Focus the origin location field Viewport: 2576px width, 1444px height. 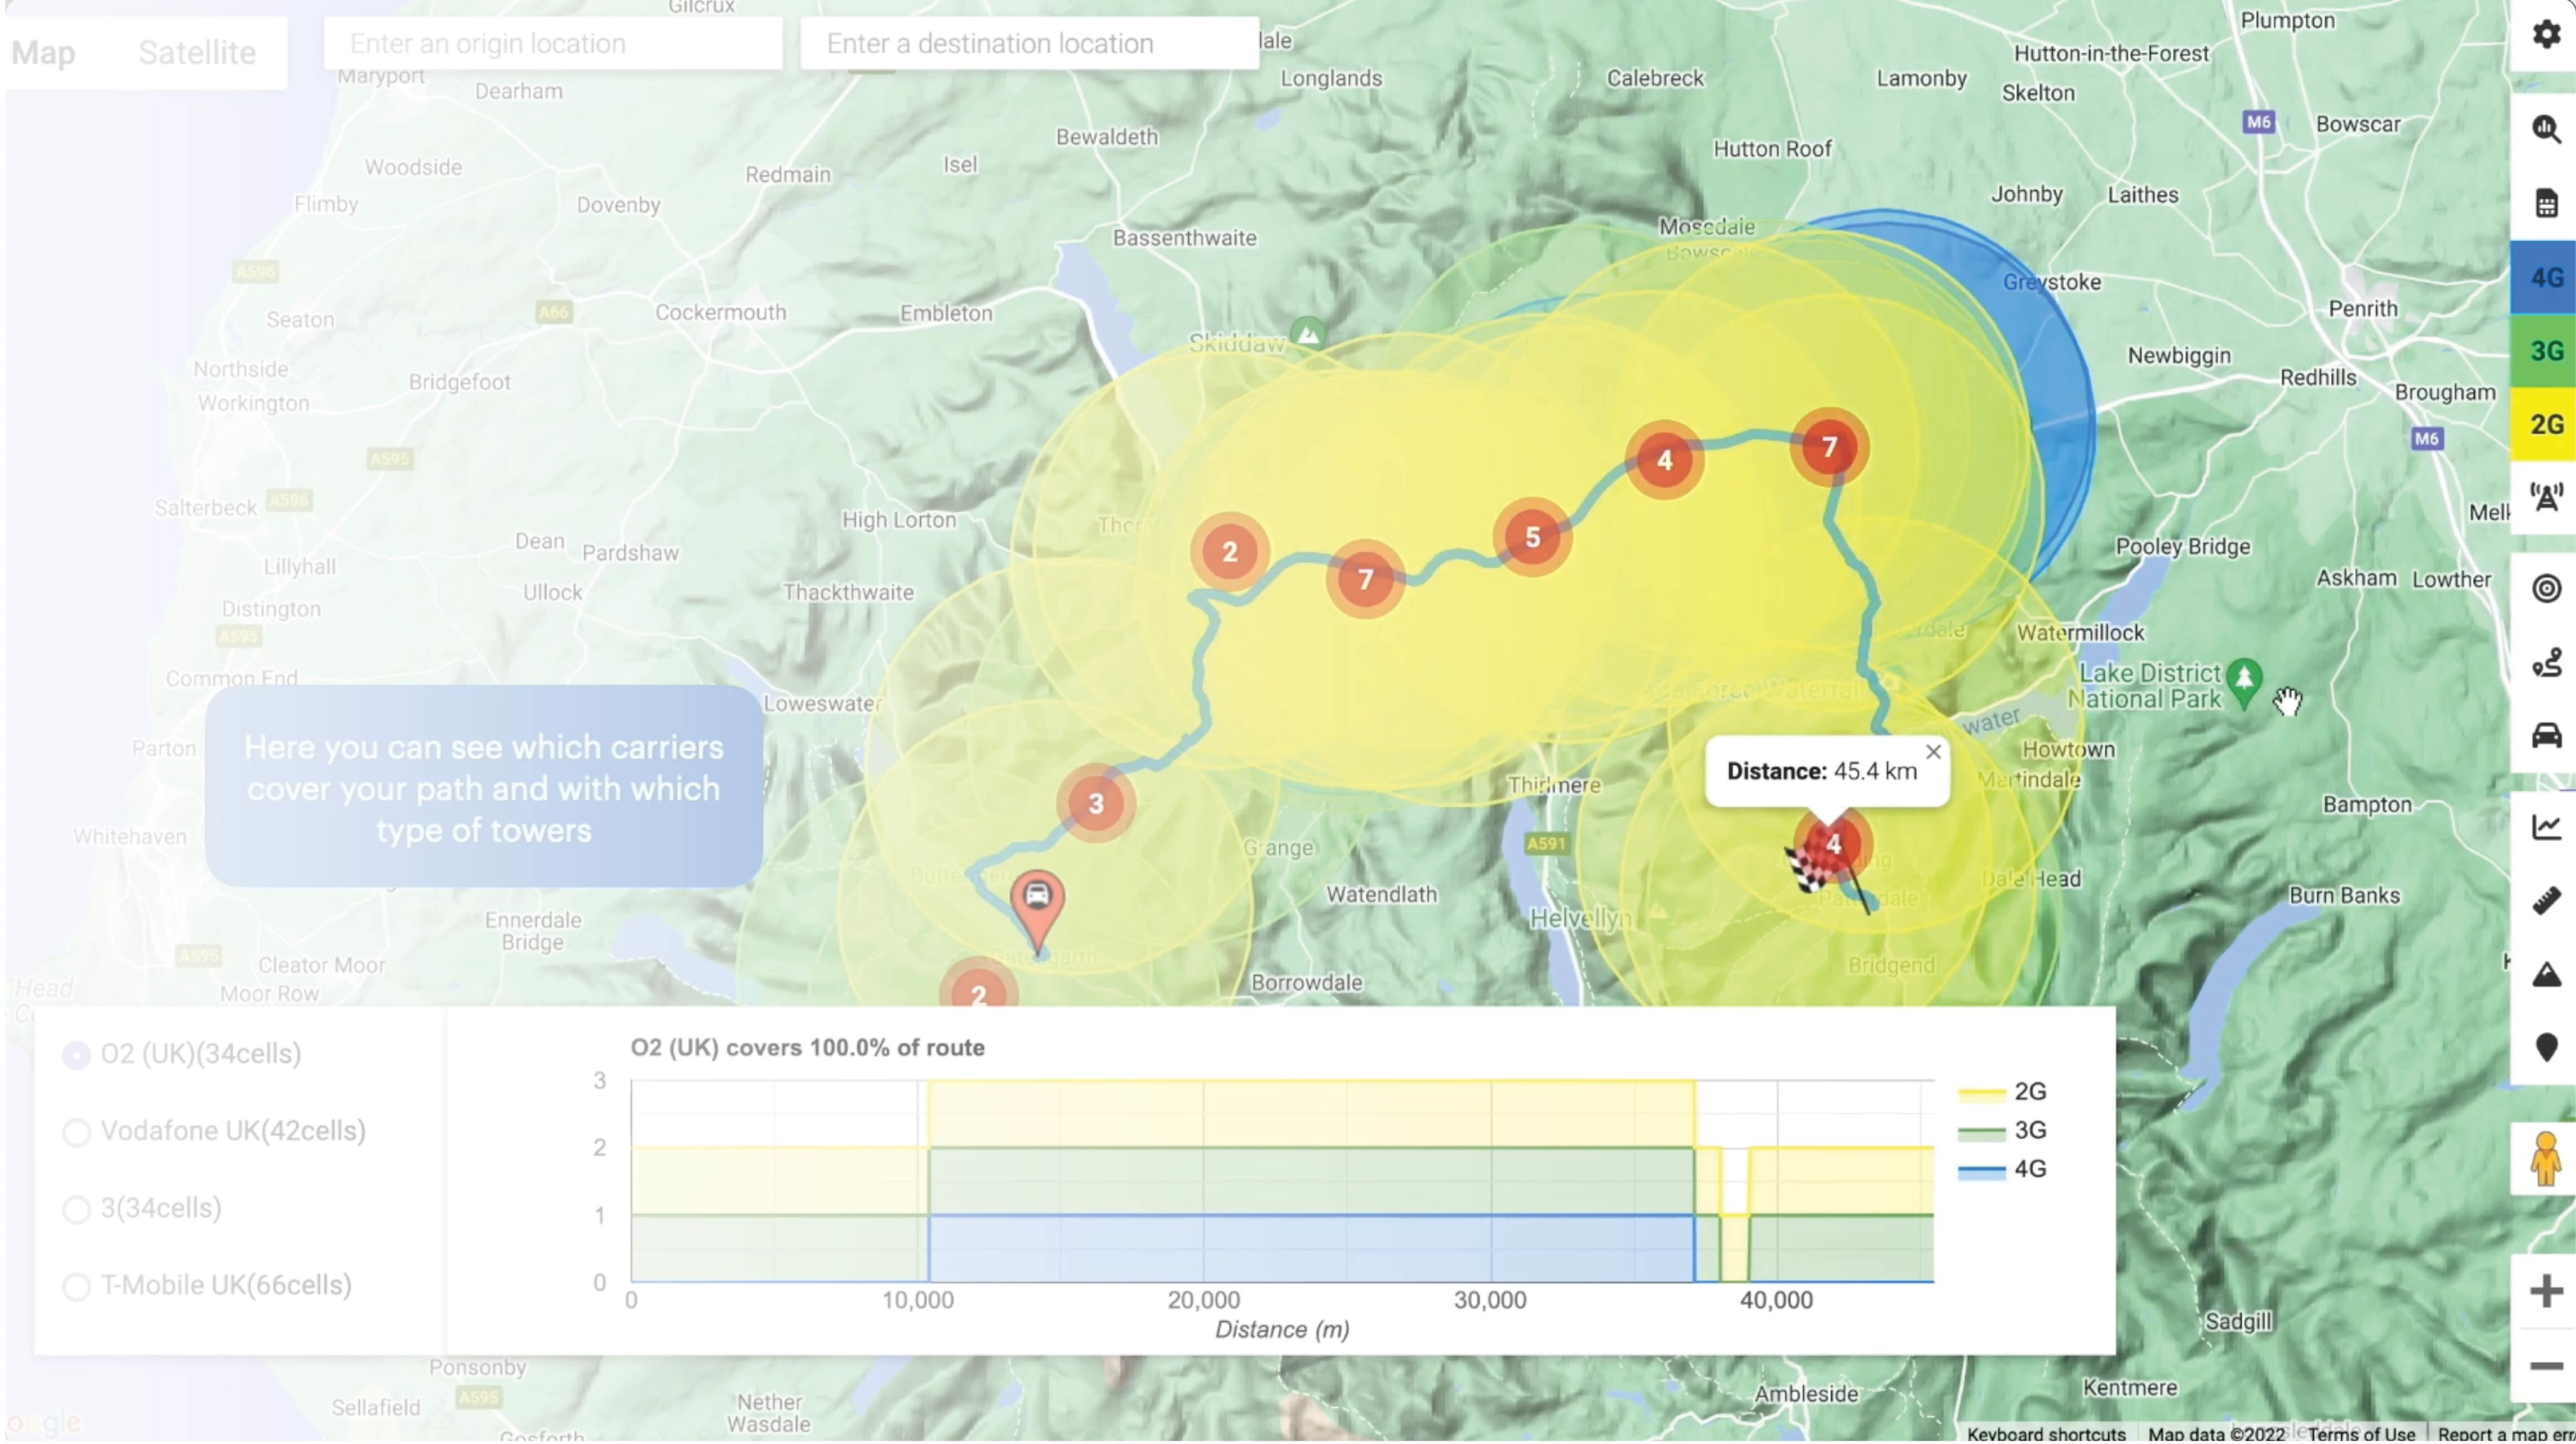pyautogui.click(x=552, y=44)
